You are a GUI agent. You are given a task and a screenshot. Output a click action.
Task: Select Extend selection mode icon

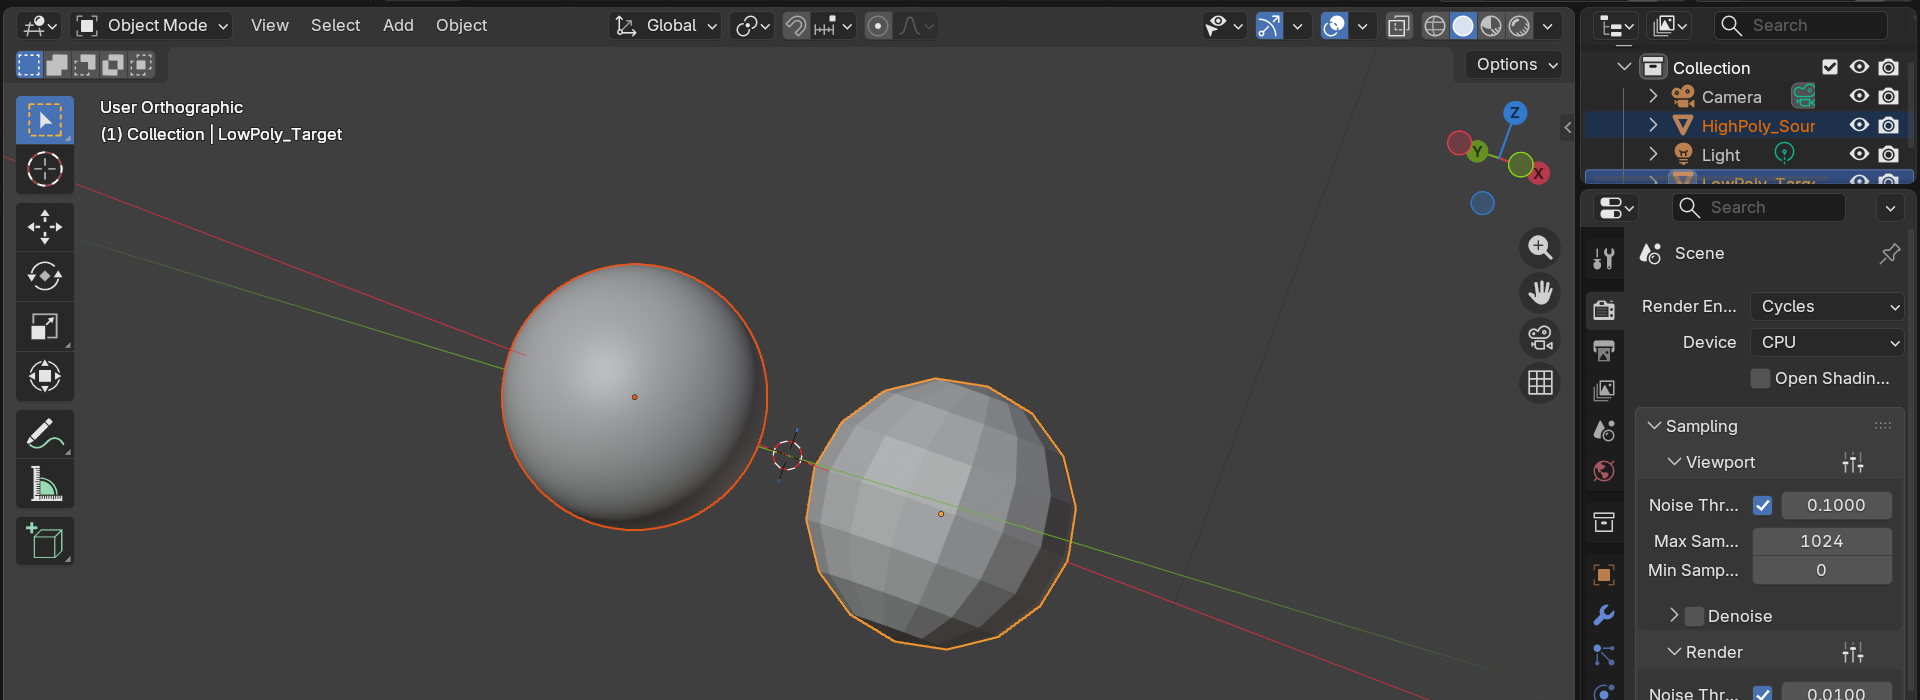point(57,65)
